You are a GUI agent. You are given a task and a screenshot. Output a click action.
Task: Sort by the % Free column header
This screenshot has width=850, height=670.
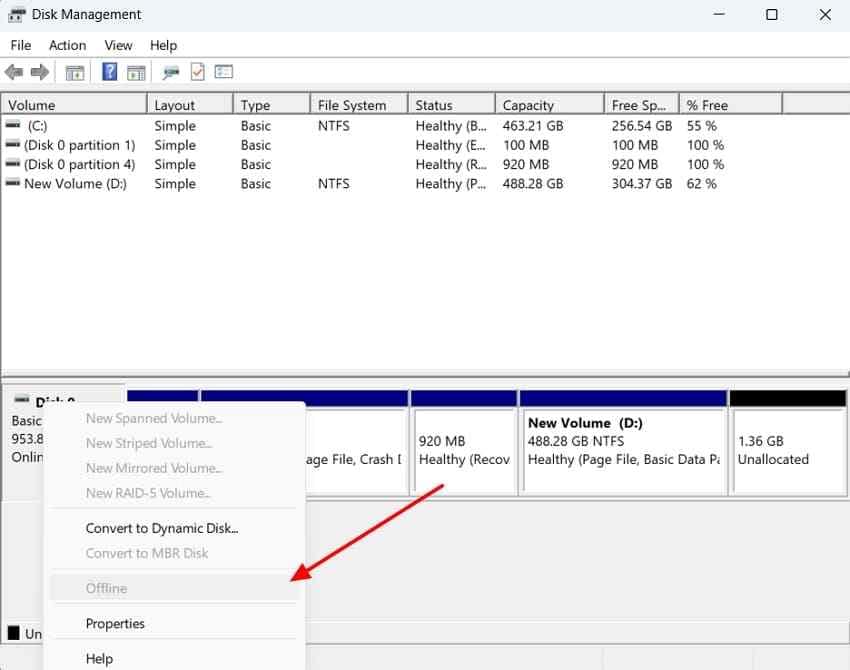click(731, 105)
